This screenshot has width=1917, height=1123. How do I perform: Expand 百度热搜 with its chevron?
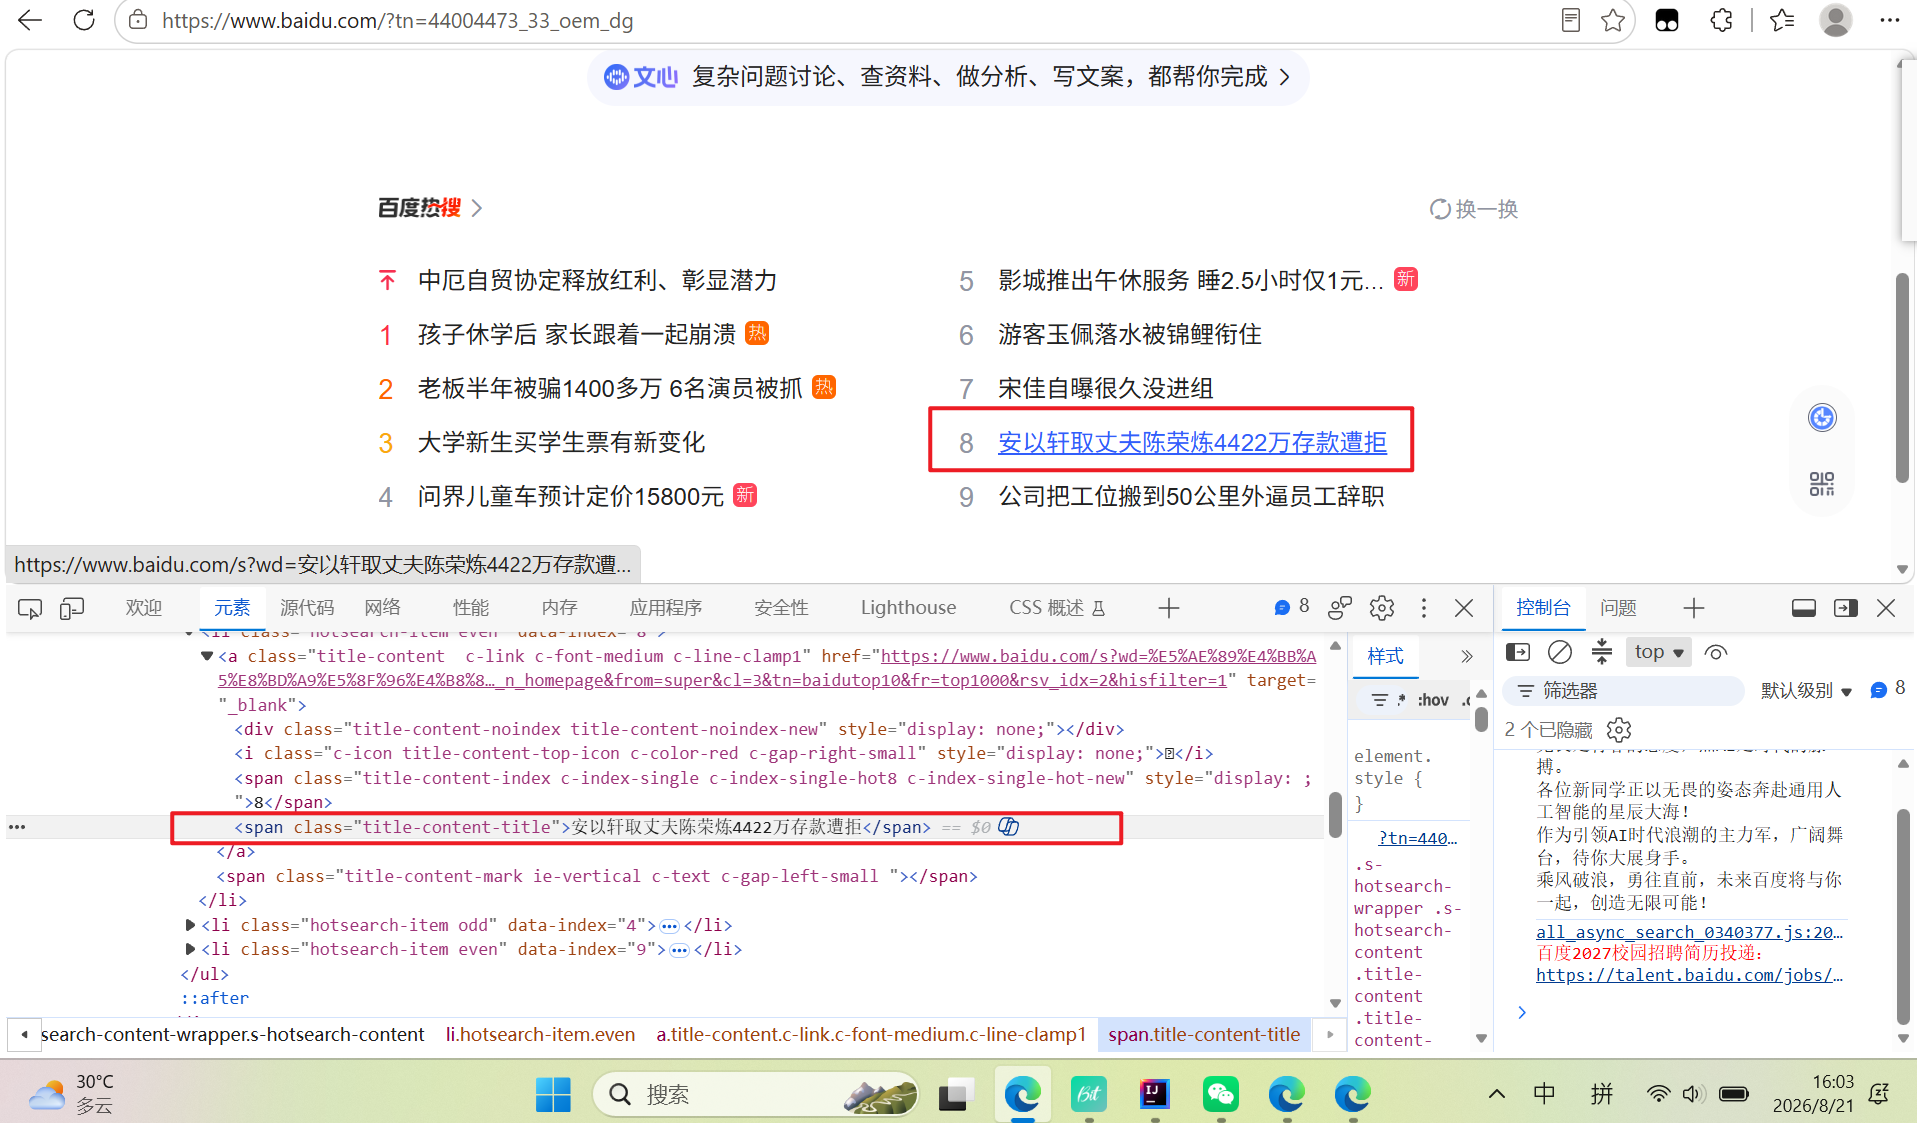(477, 208)
